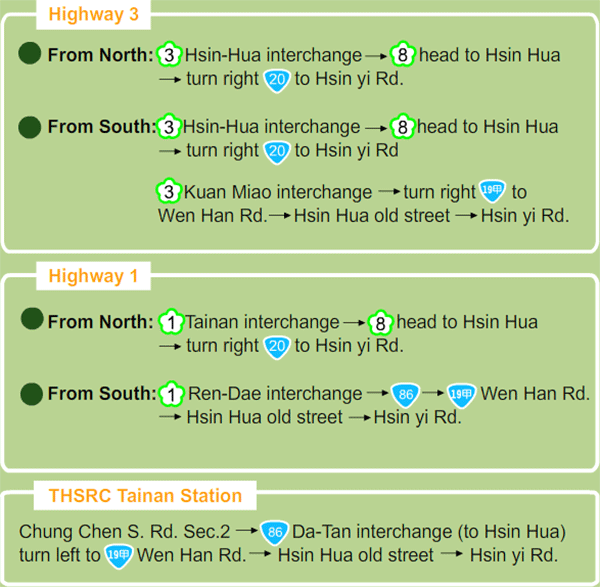Click route 1 flower icon before Tainan interchange
Image resolution: width=600 pixels, height=587 pixels.
171,322
